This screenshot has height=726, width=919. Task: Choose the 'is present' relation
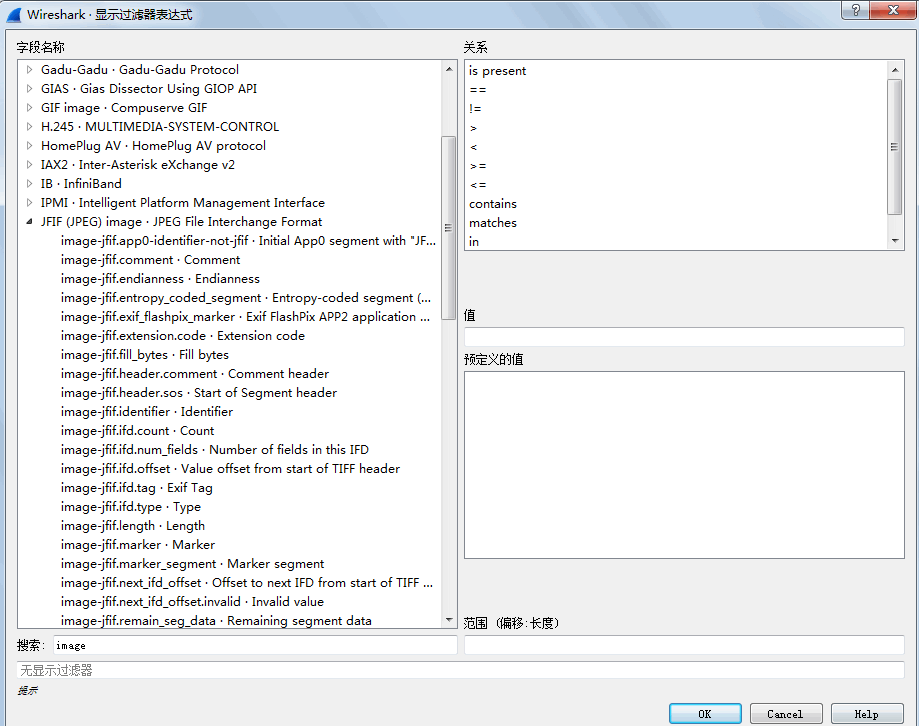[x=497, y=71]
